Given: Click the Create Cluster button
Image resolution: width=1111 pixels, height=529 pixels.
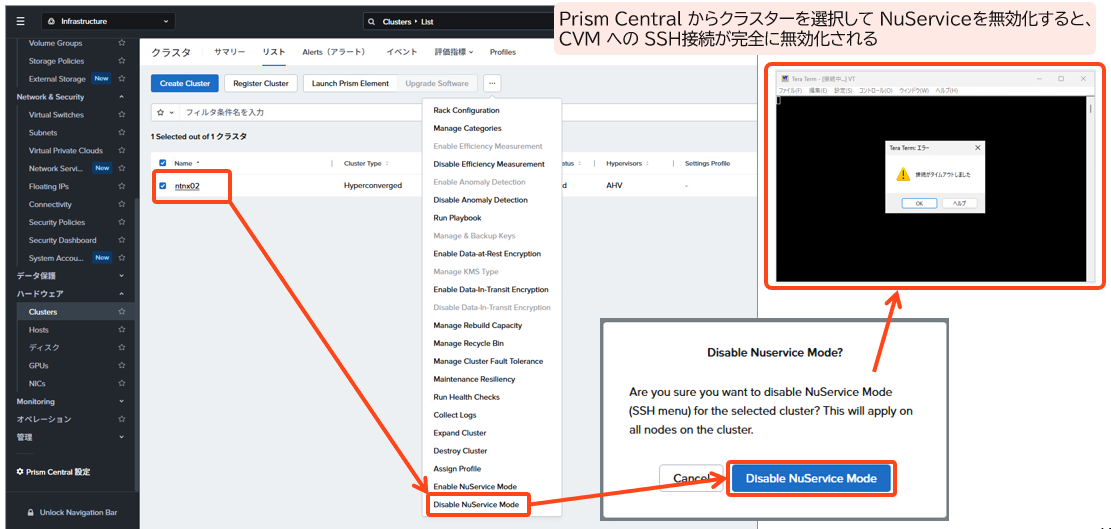Looking at the screenshot, I should [185, 83].
